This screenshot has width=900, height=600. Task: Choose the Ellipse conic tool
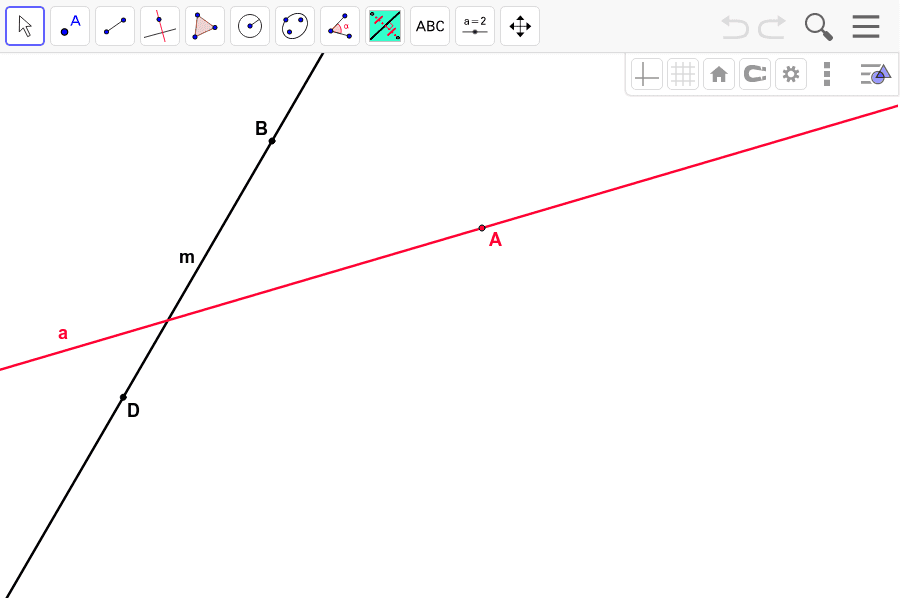click(x=295, y=26)
